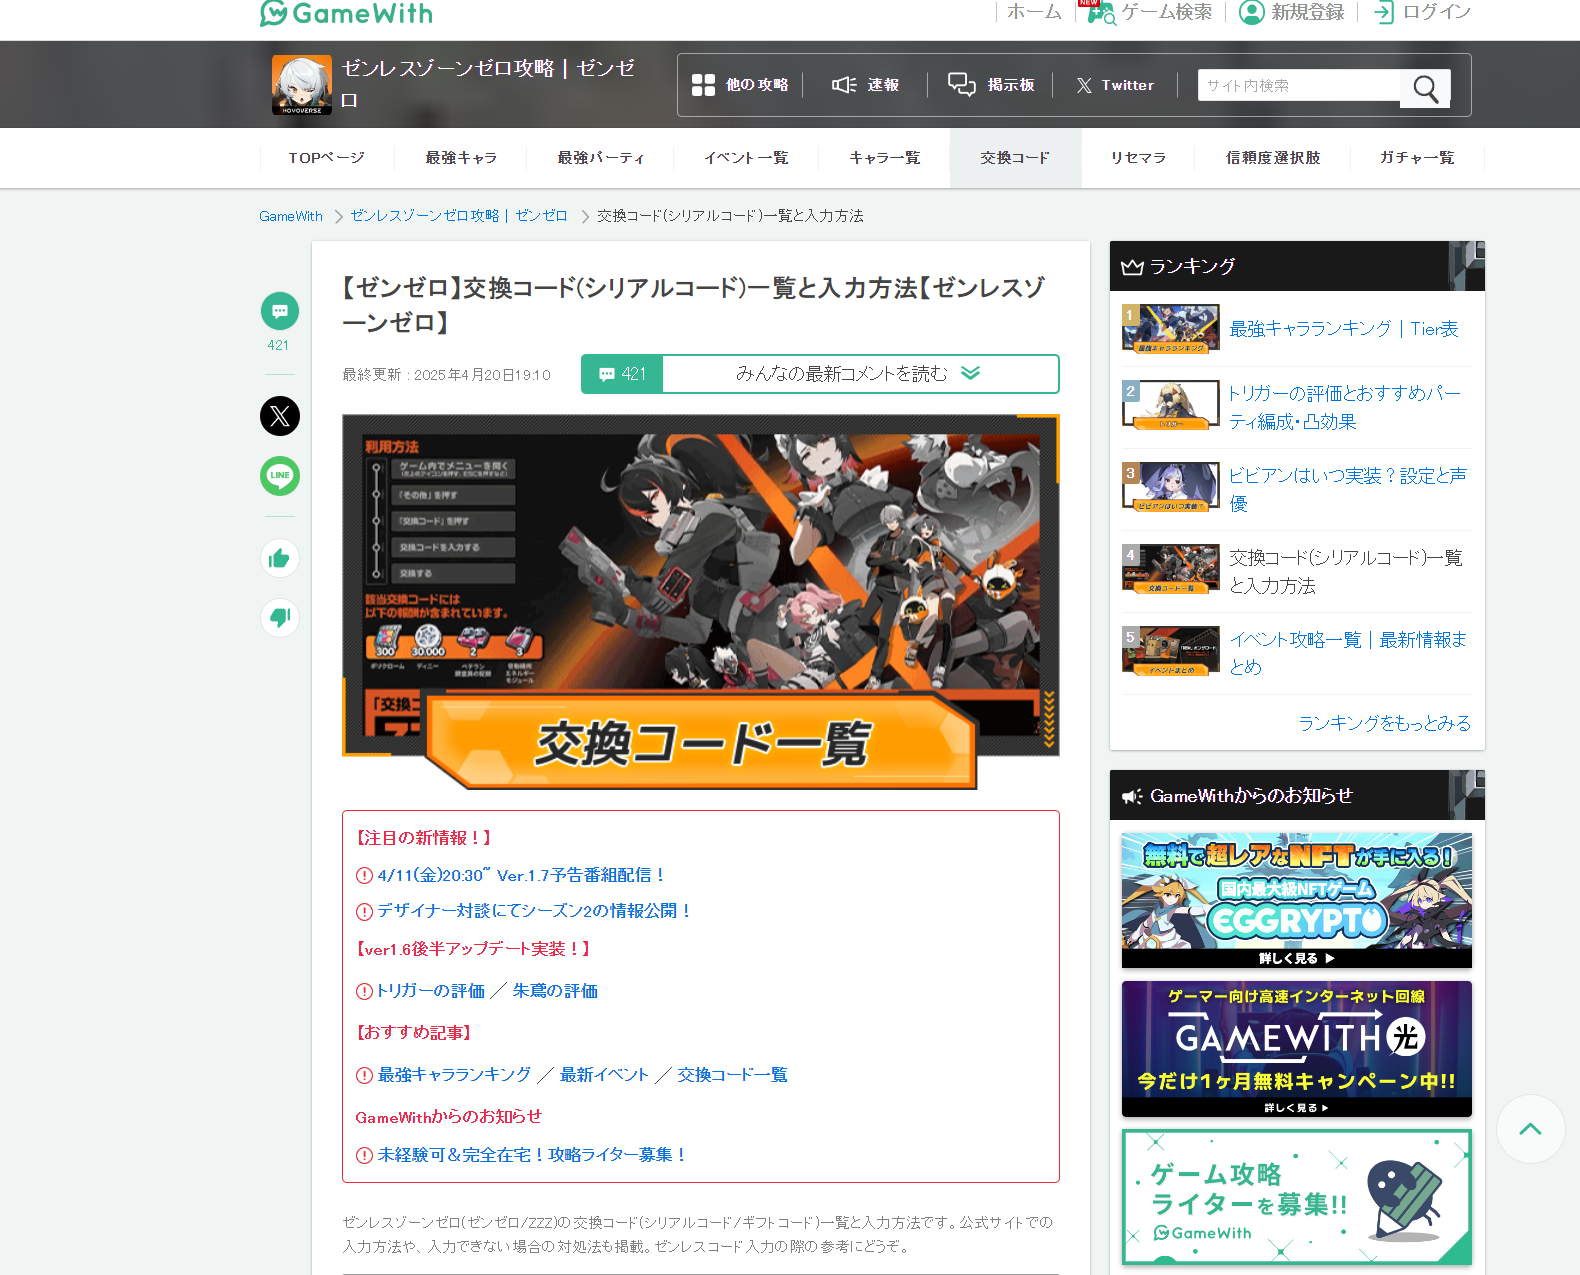Open ranking item 交換コード一覧と入力方法
Screen dimensions: 1580x1275
[1346, 571]
